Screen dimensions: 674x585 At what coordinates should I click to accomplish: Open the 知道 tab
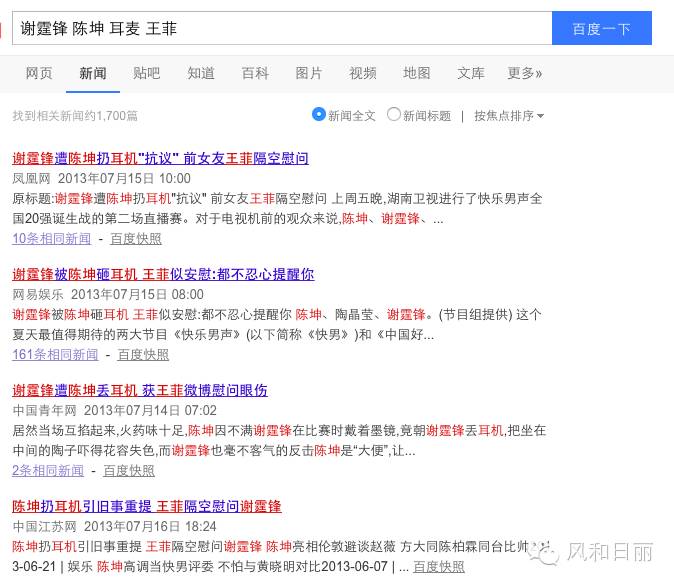pos(201,74)
